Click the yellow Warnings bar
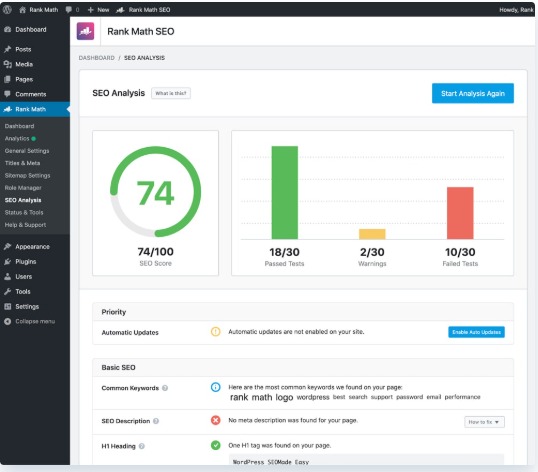 (x=372, y=234)
